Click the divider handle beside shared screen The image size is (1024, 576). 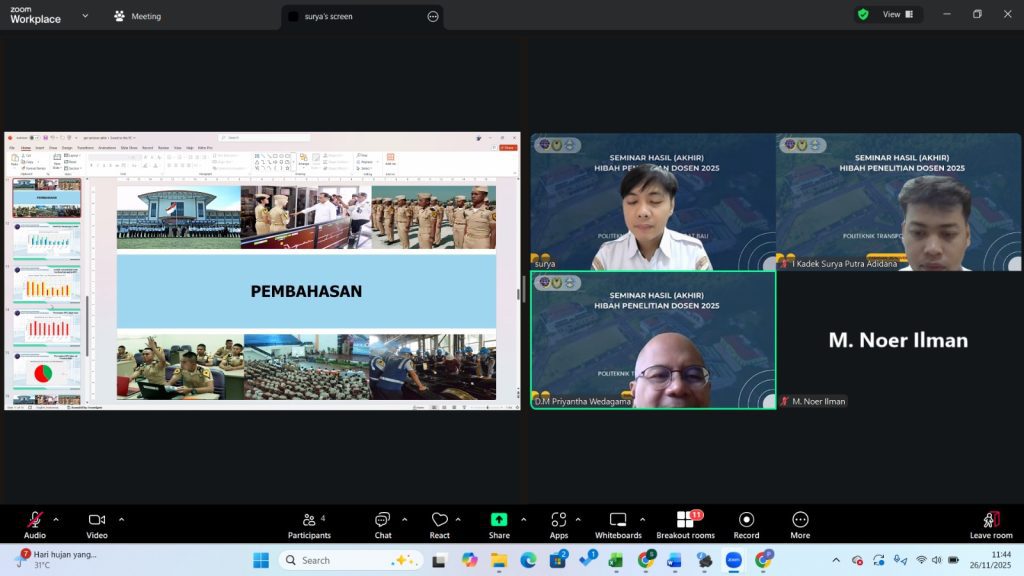[524, 290]
